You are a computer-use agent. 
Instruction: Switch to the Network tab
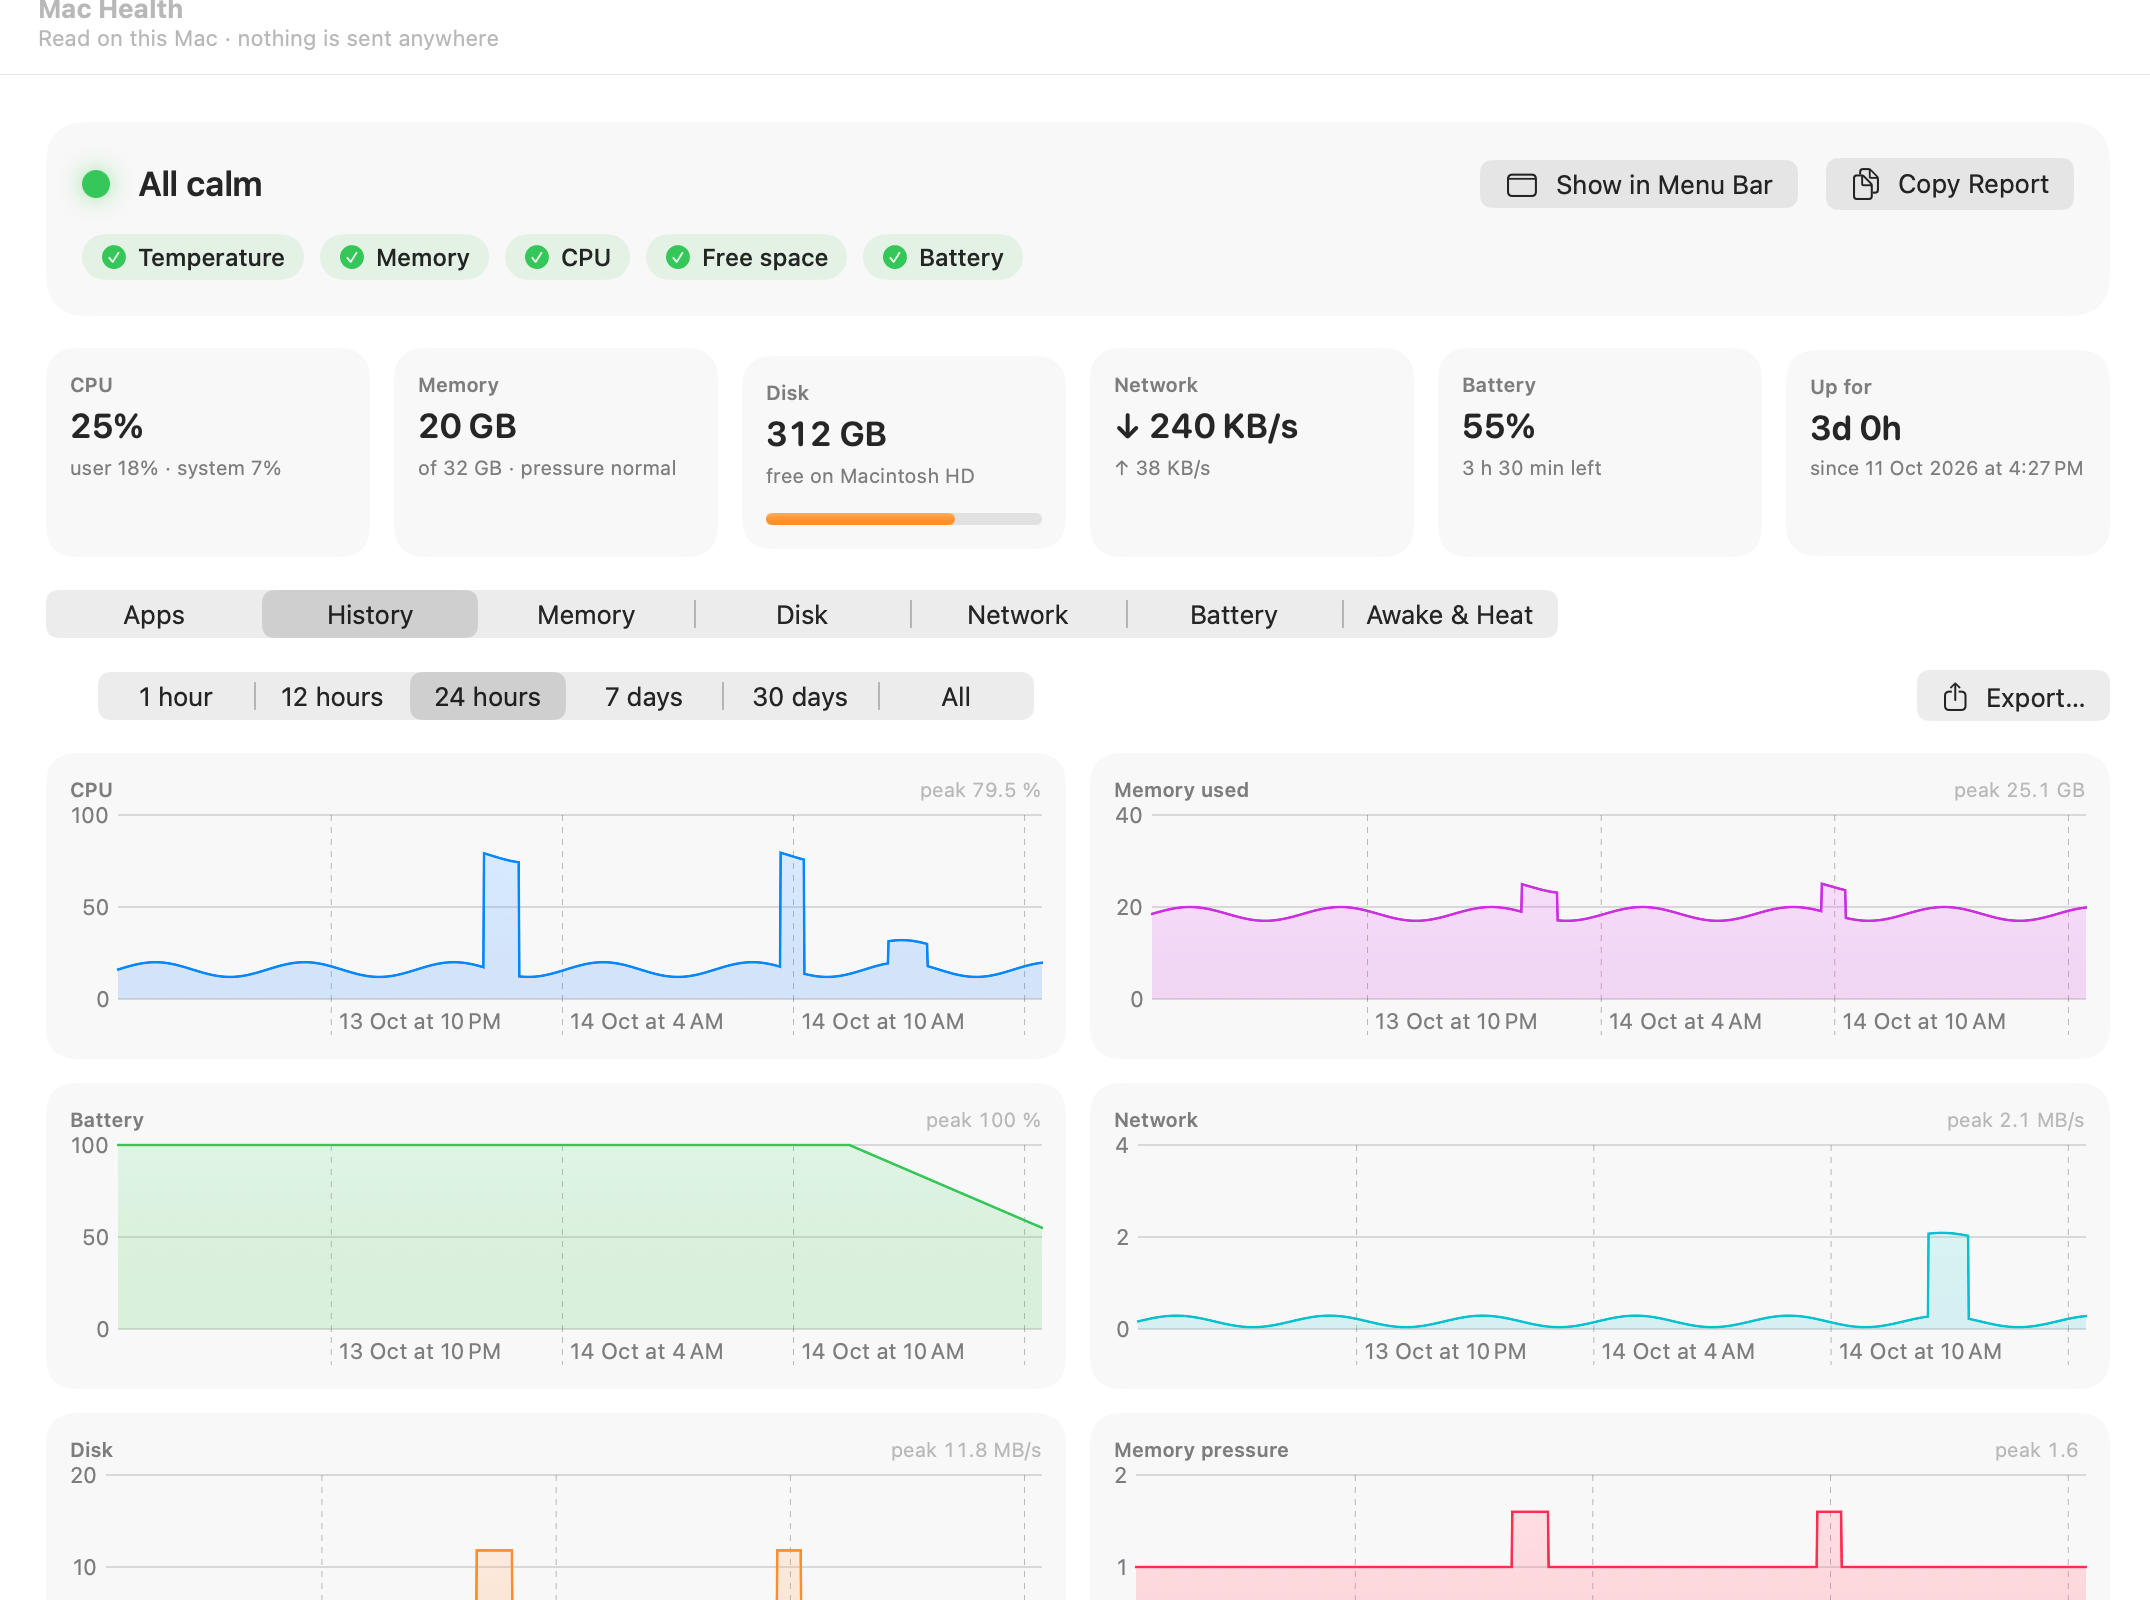[1018, 614]
